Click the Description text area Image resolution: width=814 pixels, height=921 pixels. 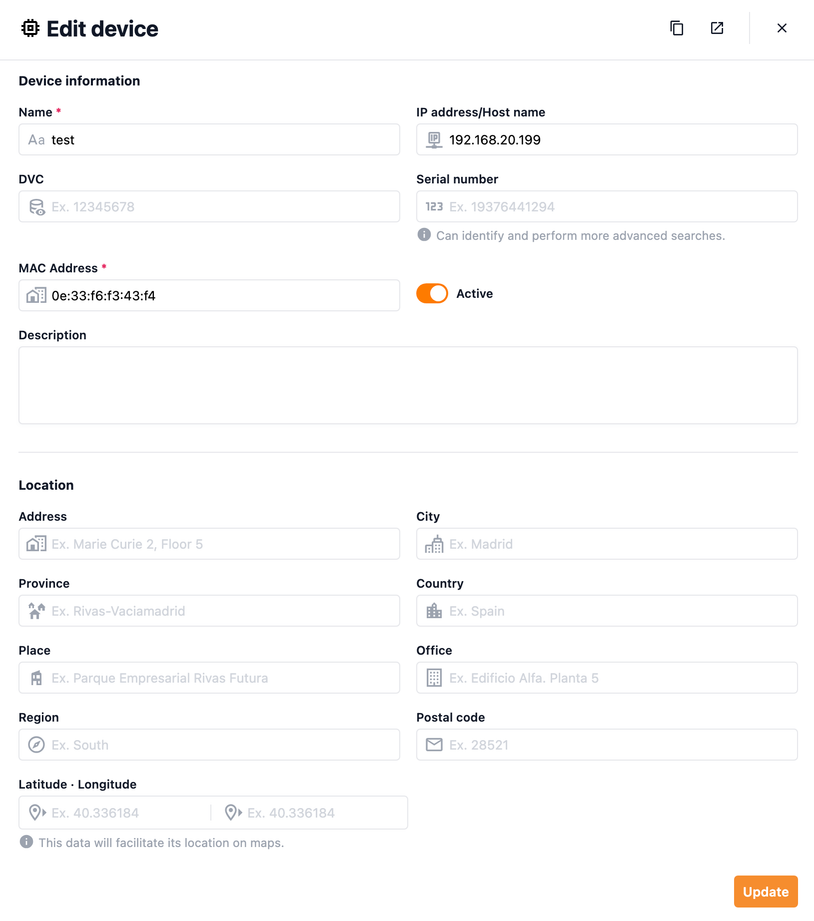coord(408,385)
